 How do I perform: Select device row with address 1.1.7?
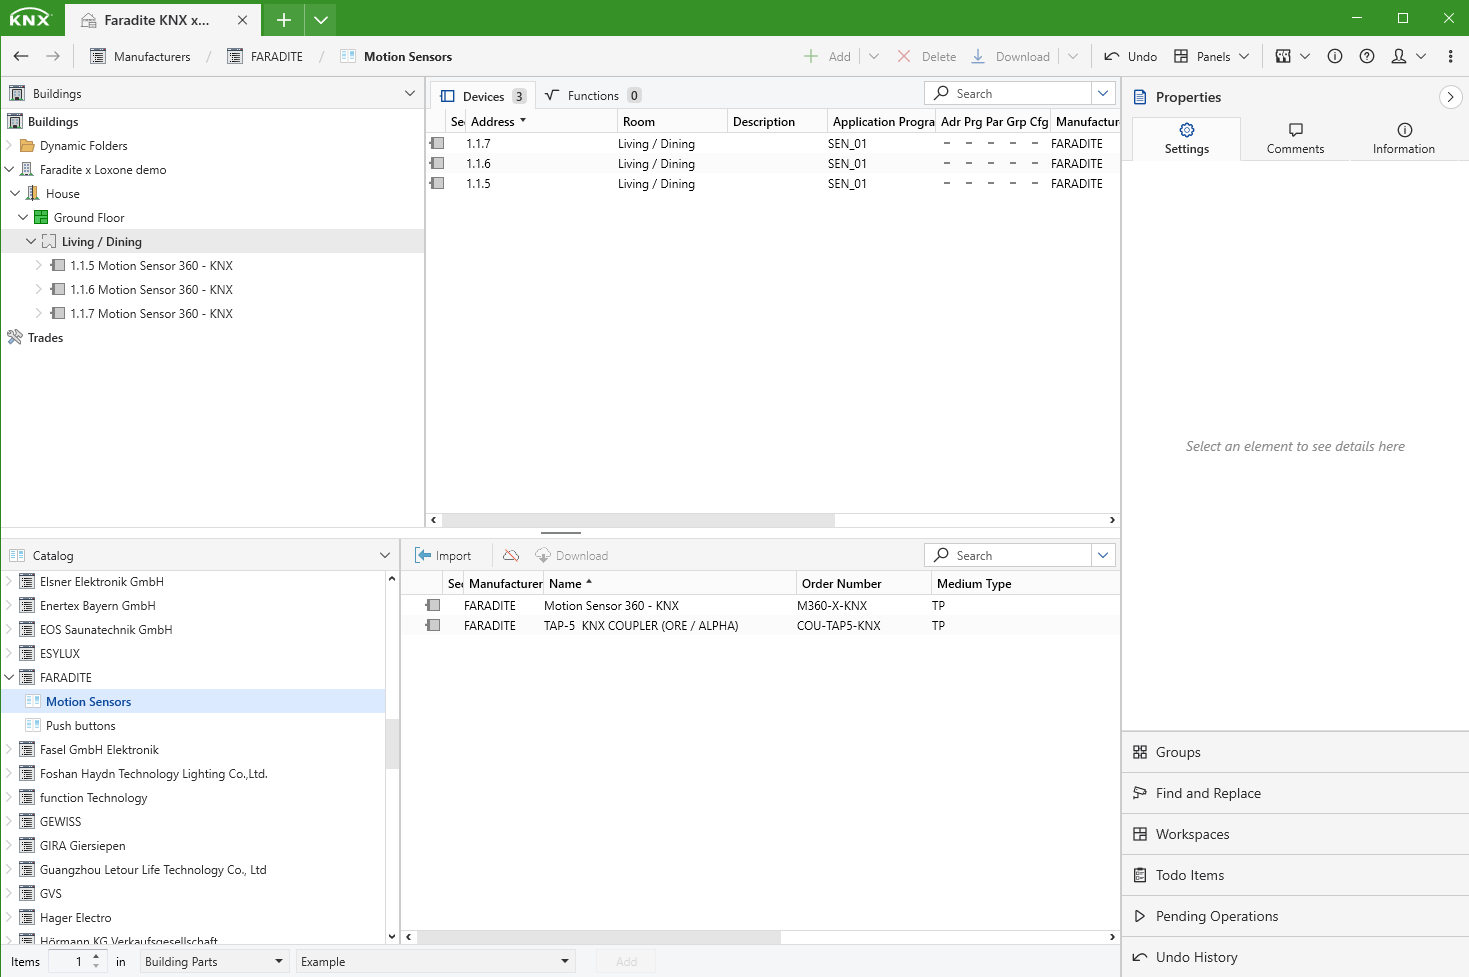click(x=772, y=143)
